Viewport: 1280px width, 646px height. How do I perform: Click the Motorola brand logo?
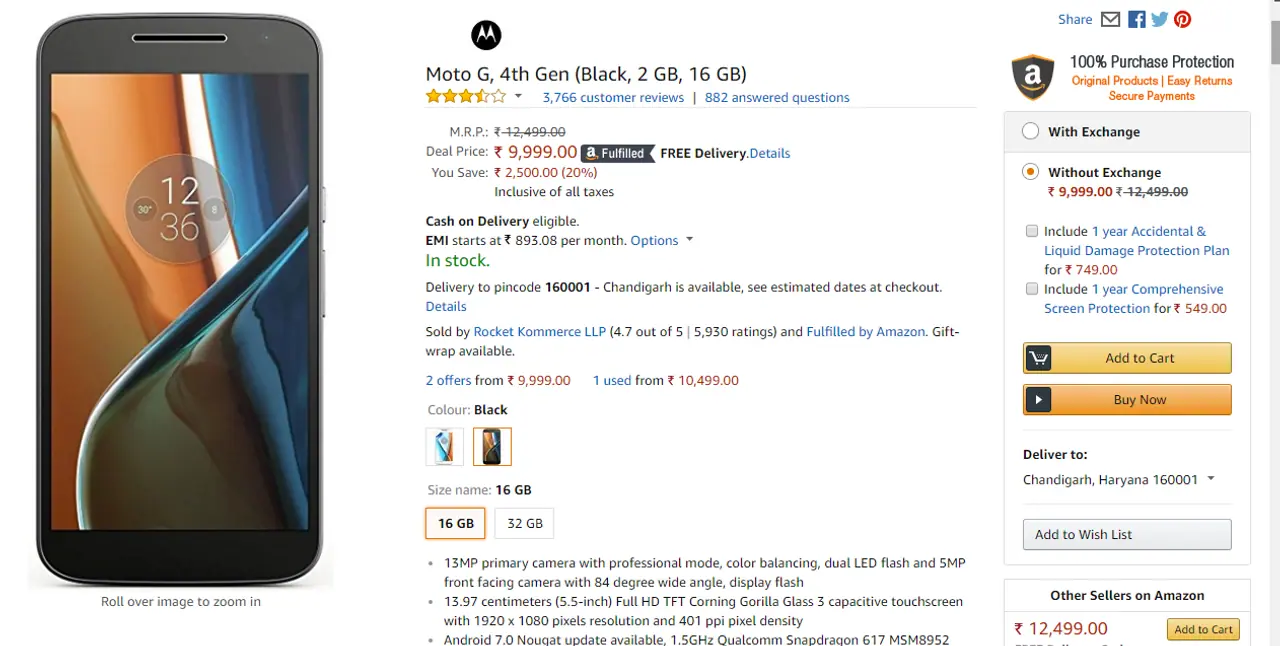point(486,35)
